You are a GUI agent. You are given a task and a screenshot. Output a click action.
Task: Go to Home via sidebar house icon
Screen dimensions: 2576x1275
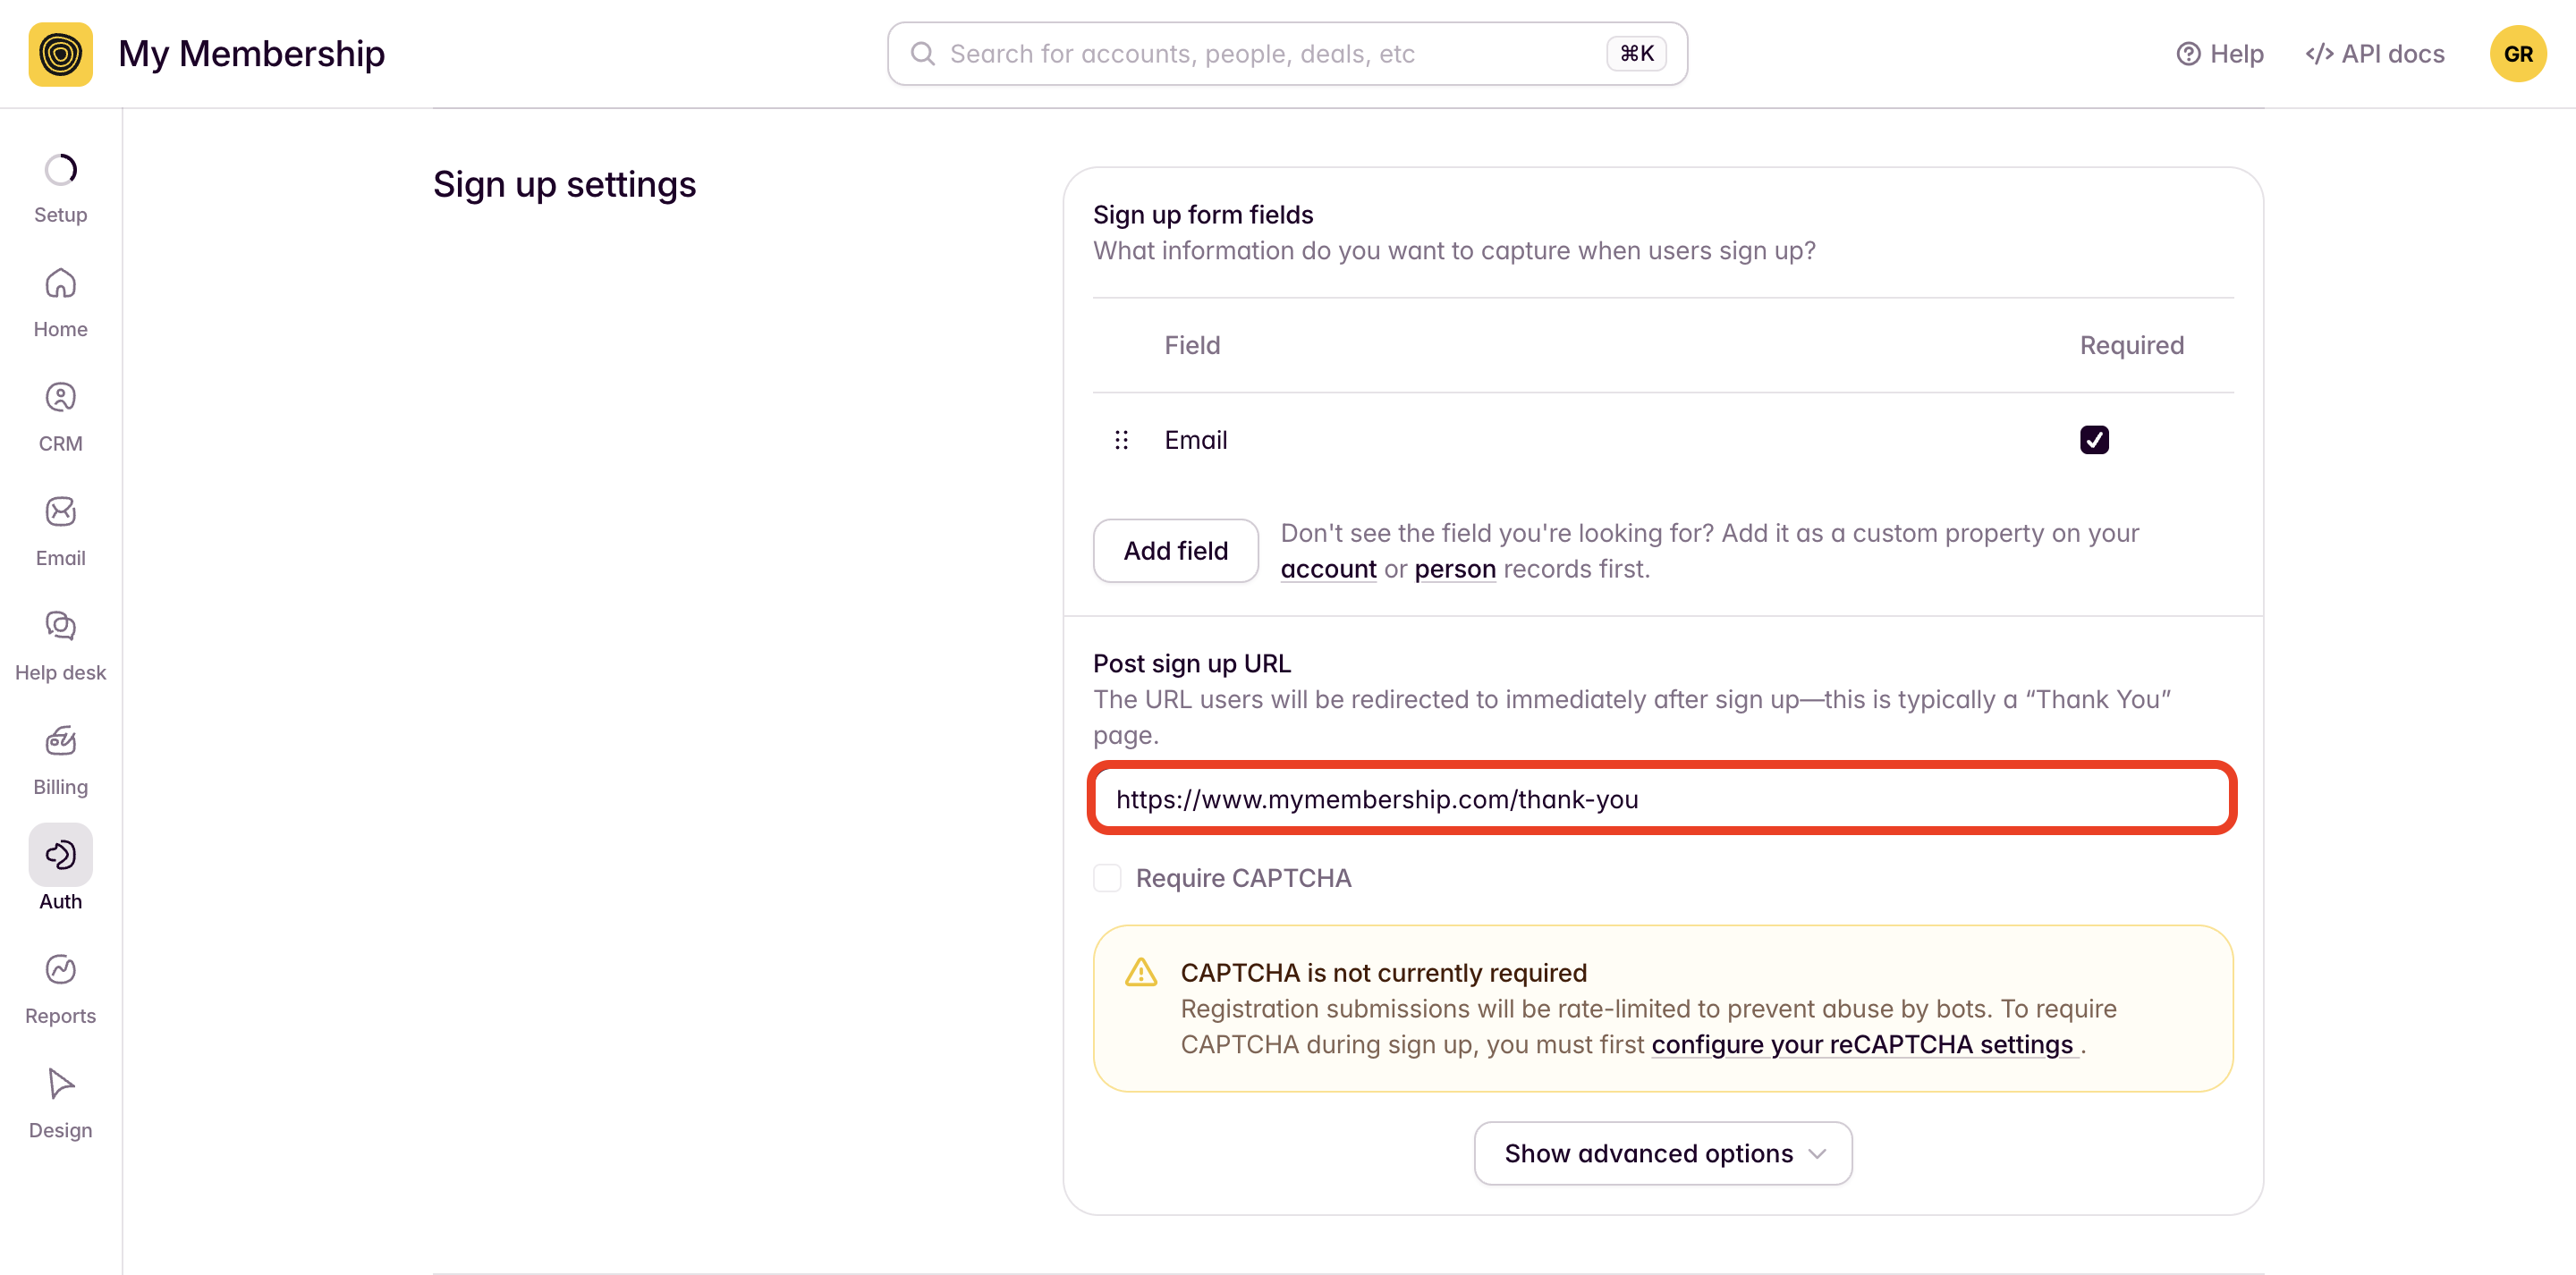60,284
